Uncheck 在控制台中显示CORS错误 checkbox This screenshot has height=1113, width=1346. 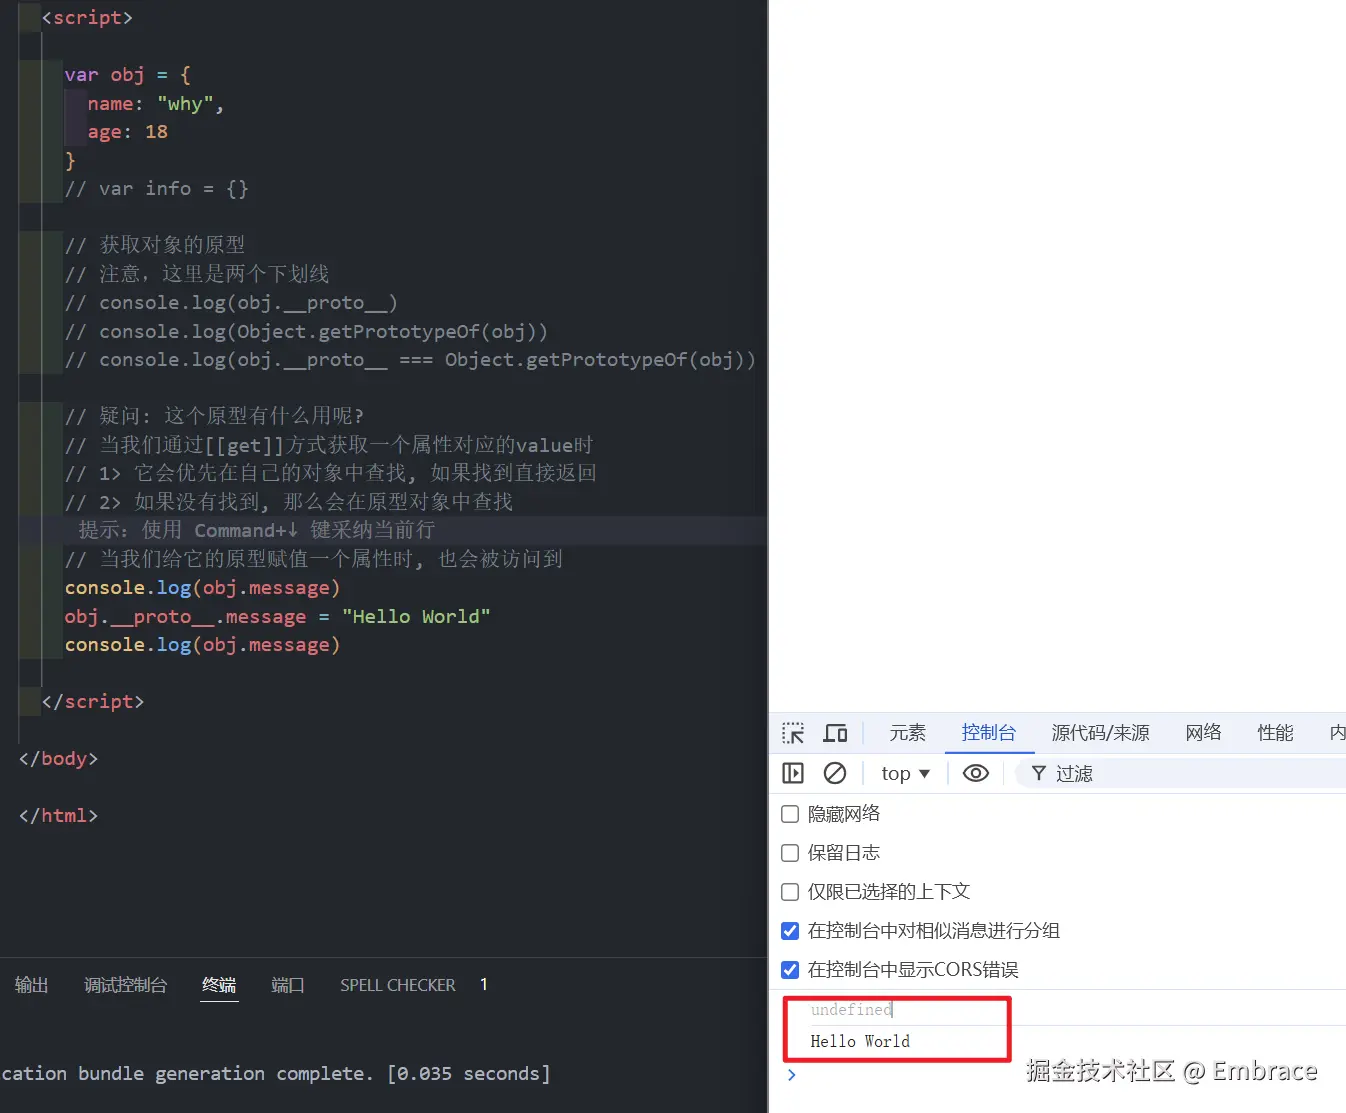[790, 970]
